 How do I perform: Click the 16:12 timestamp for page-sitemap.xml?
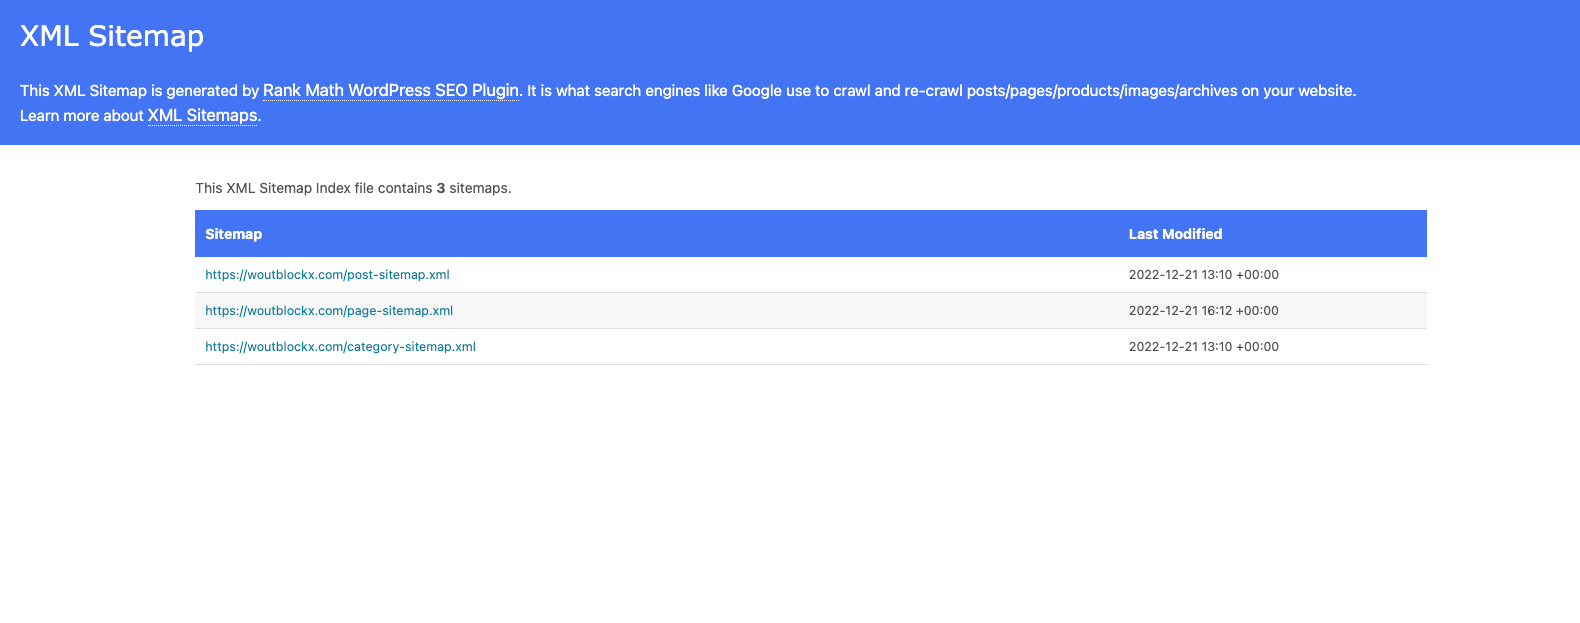1203,310
